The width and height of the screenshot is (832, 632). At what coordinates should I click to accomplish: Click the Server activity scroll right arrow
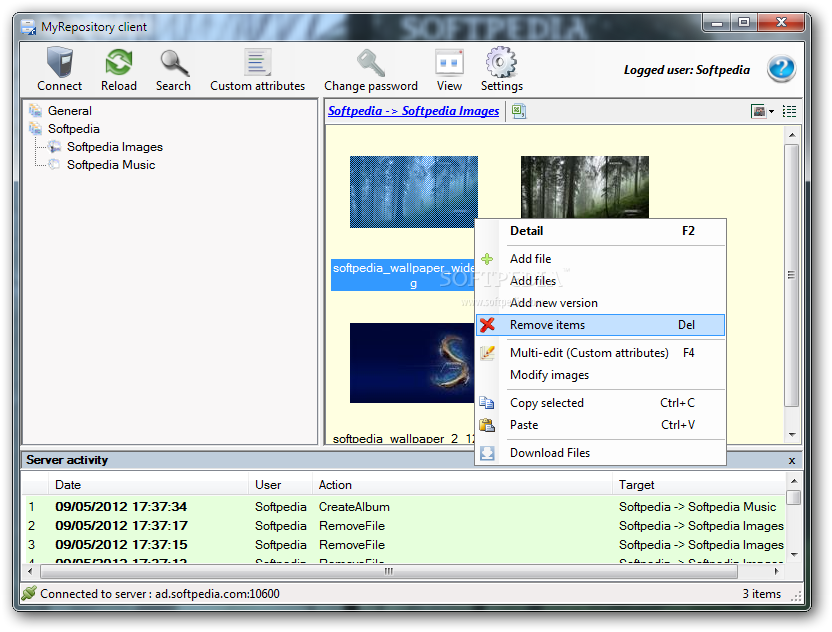point(776,572)
